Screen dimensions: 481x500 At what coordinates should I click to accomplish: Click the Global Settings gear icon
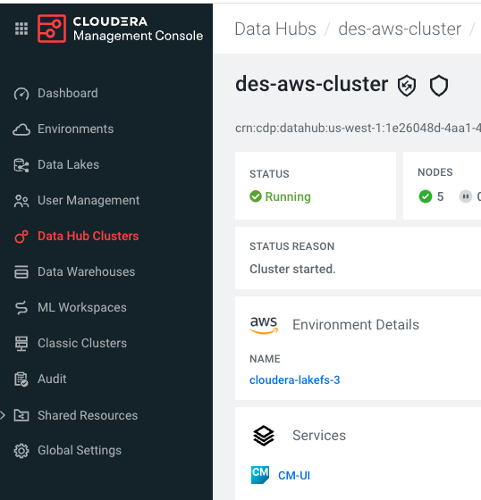[21, 451]
